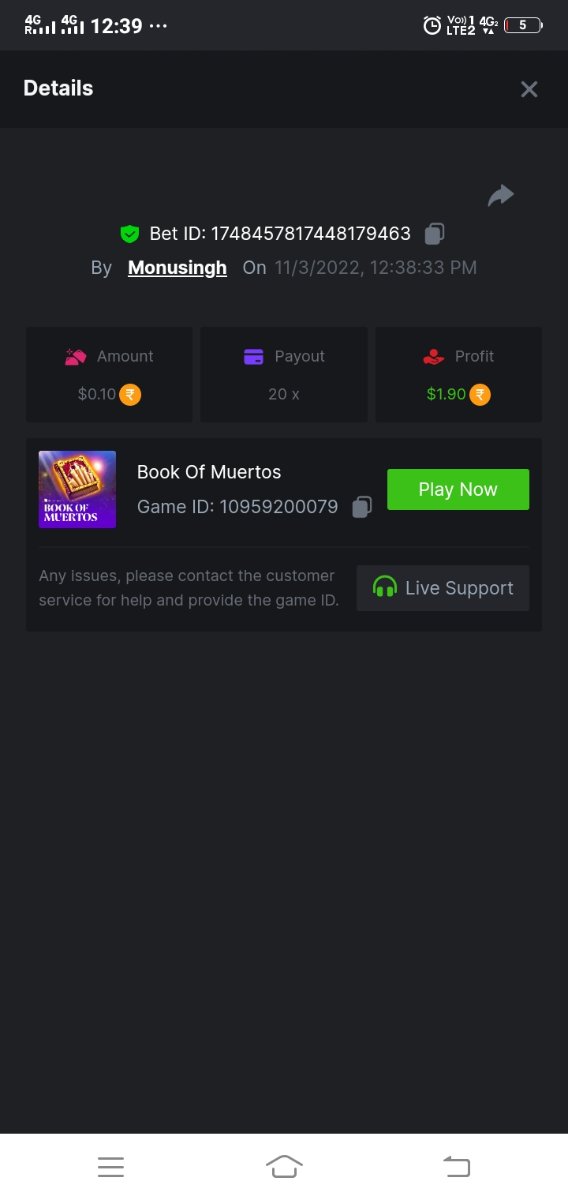Tap the Android back button
The image size is (568, 1200).
pyautogui.click(x=456, y=1166)
